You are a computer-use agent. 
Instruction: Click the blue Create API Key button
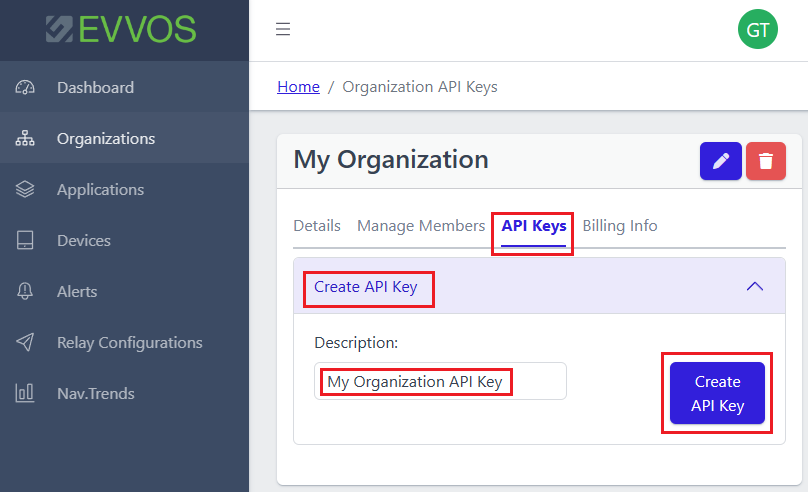pos(717,393)
